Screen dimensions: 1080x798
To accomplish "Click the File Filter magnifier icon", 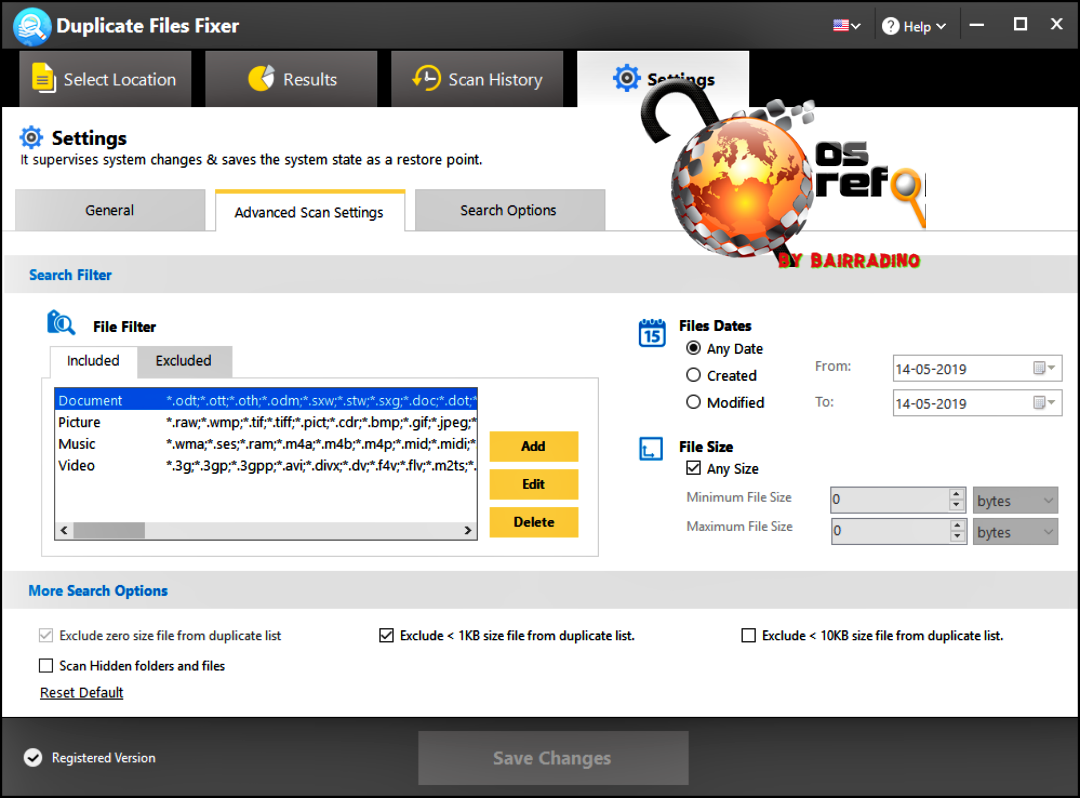I will click(x=61, y=322).
